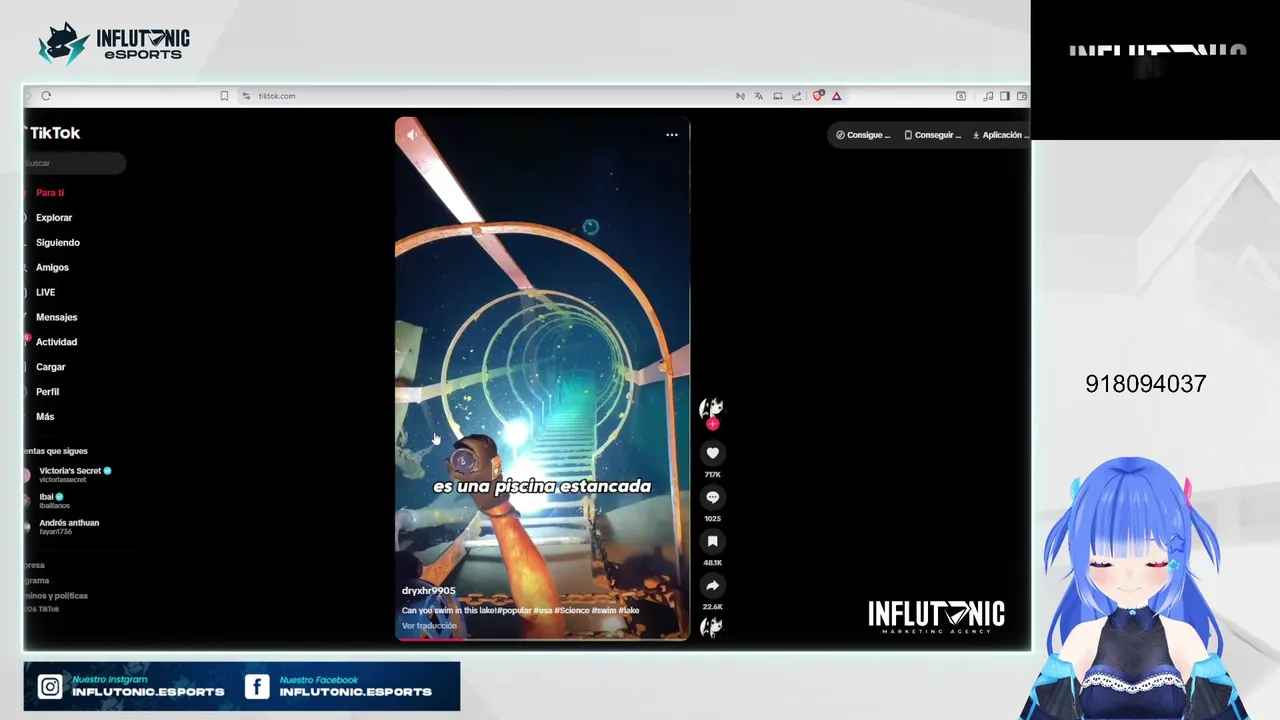The image size is (1280, 720).
Task: Click the Consigue button in the header
Action: pyautogui.click(x=863, y=135)
